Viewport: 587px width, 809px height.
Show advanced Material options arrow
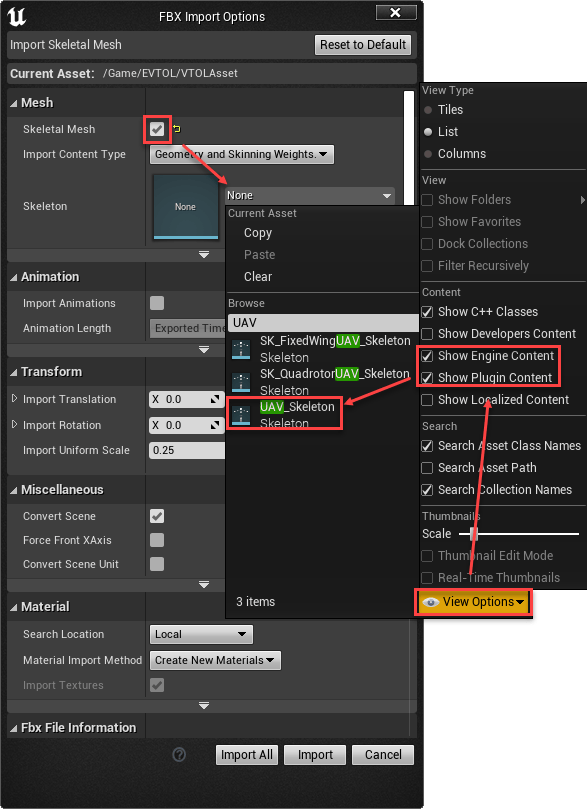204,705
